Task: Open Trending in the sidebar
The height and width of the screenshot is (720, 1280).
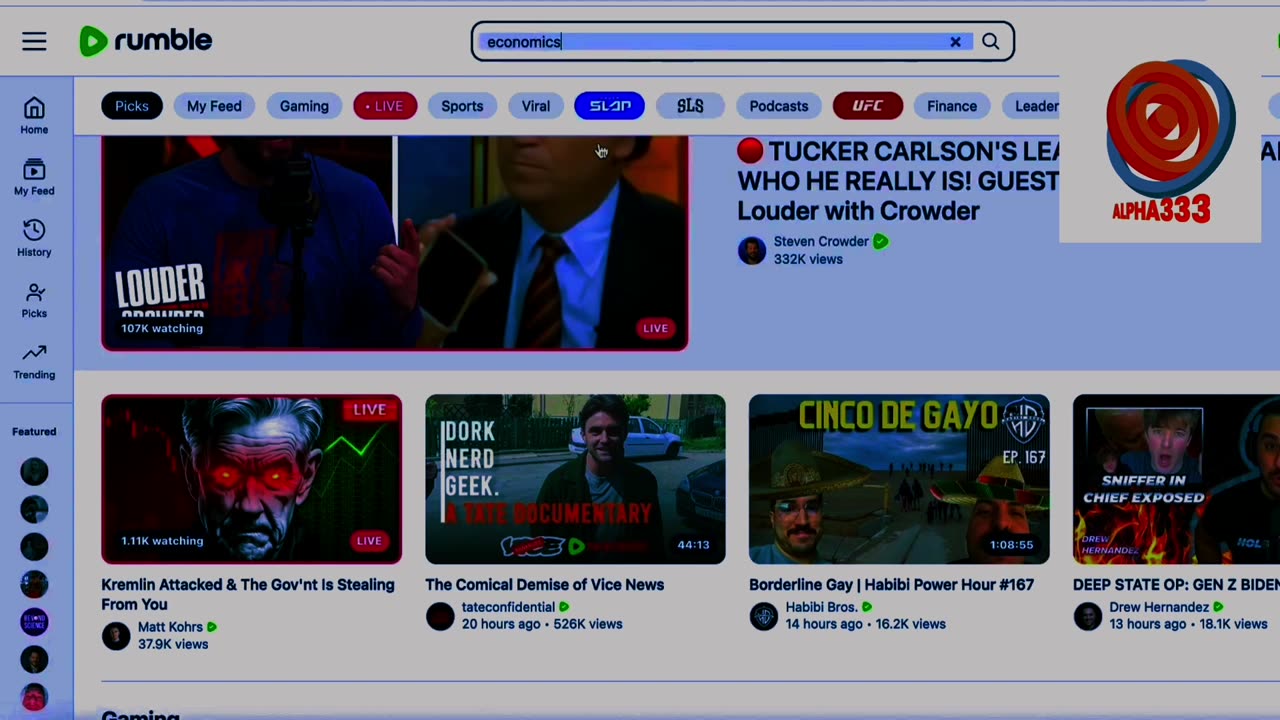Action: point(34,361)
